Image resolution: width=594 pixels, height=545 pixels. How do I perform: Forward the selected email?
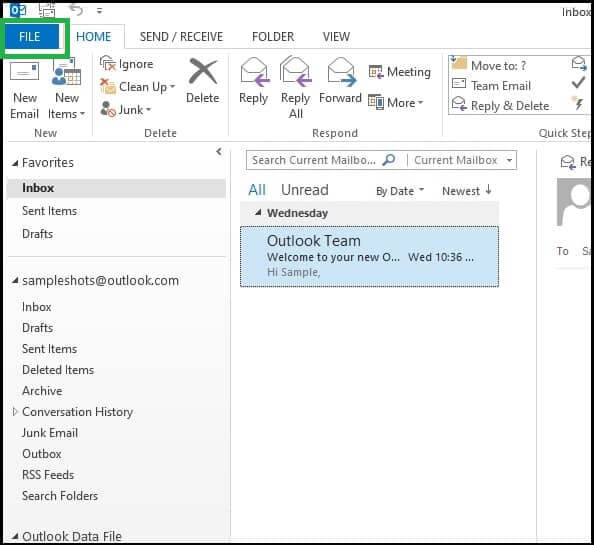coord(340,81)
